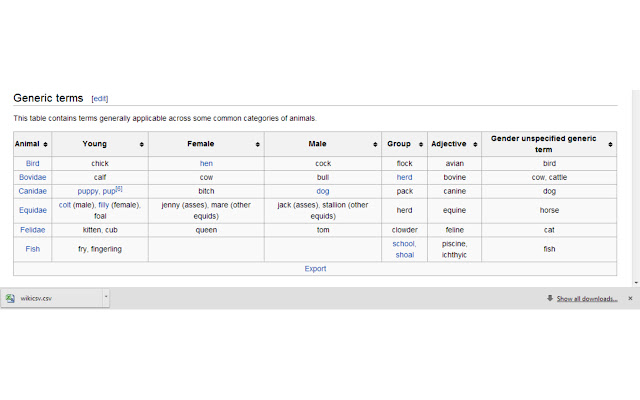The width and height of the screenshot is (640, 400).
Task: Click the 'cock' cell
Action: pos(323,163)
